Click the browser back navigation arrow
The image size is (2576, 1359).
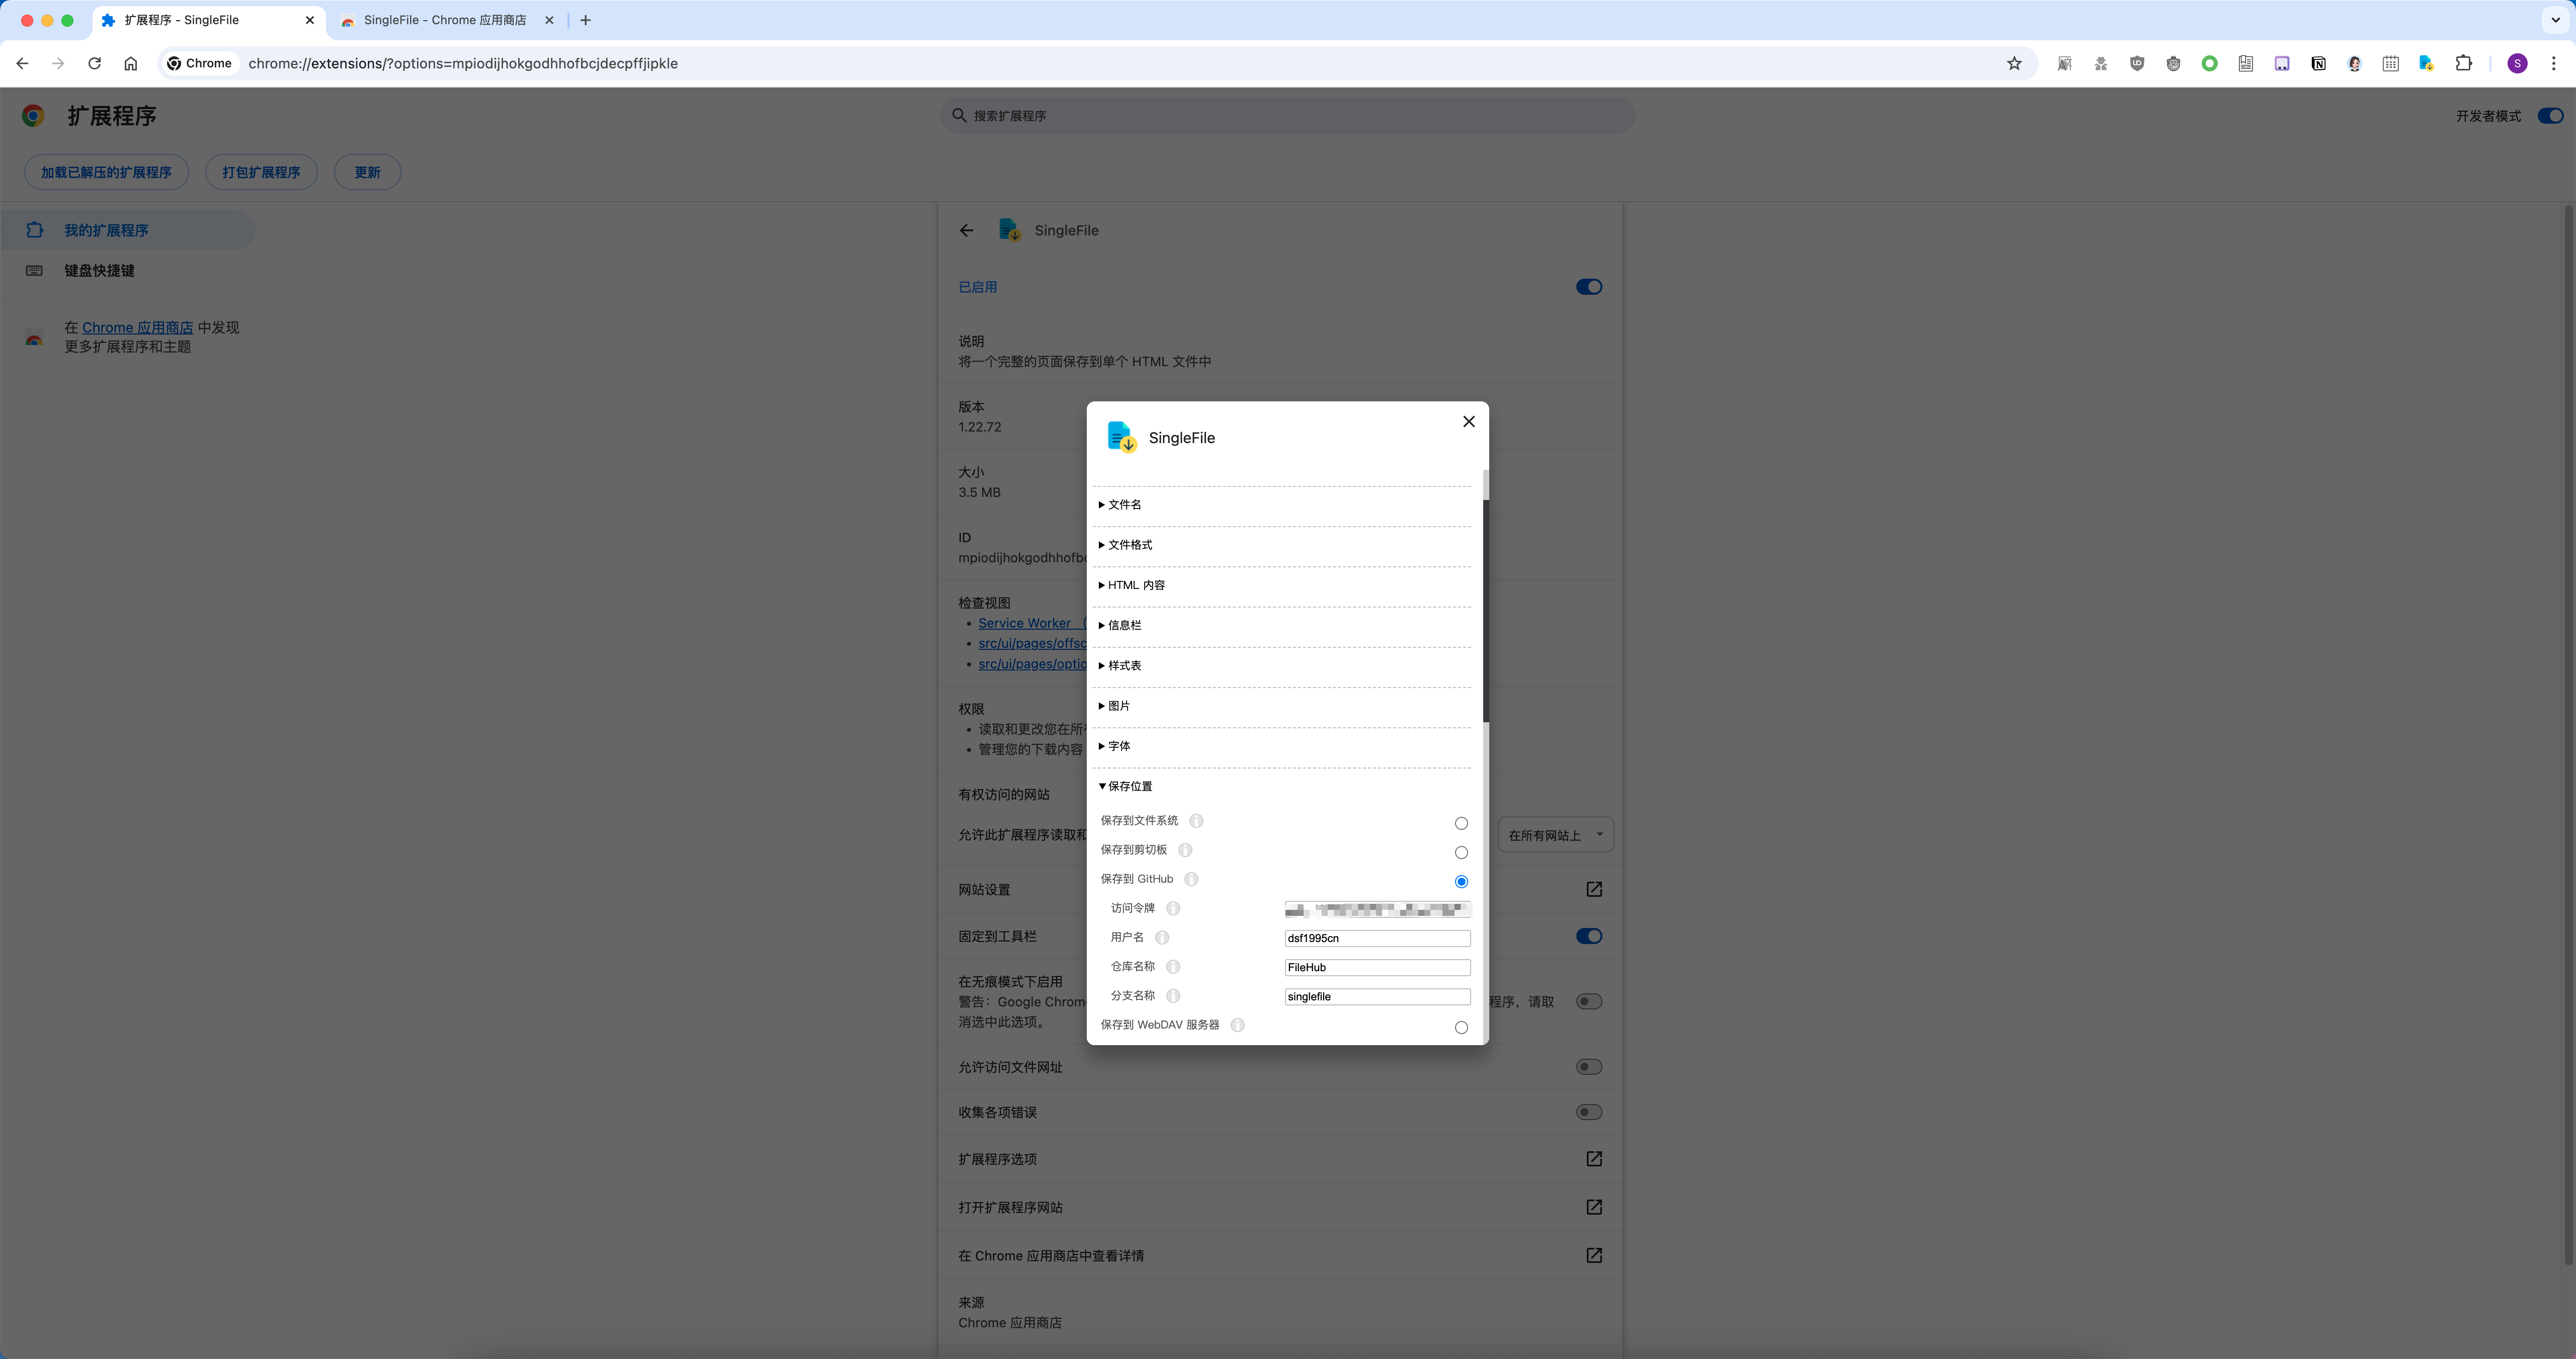point(22,63)
